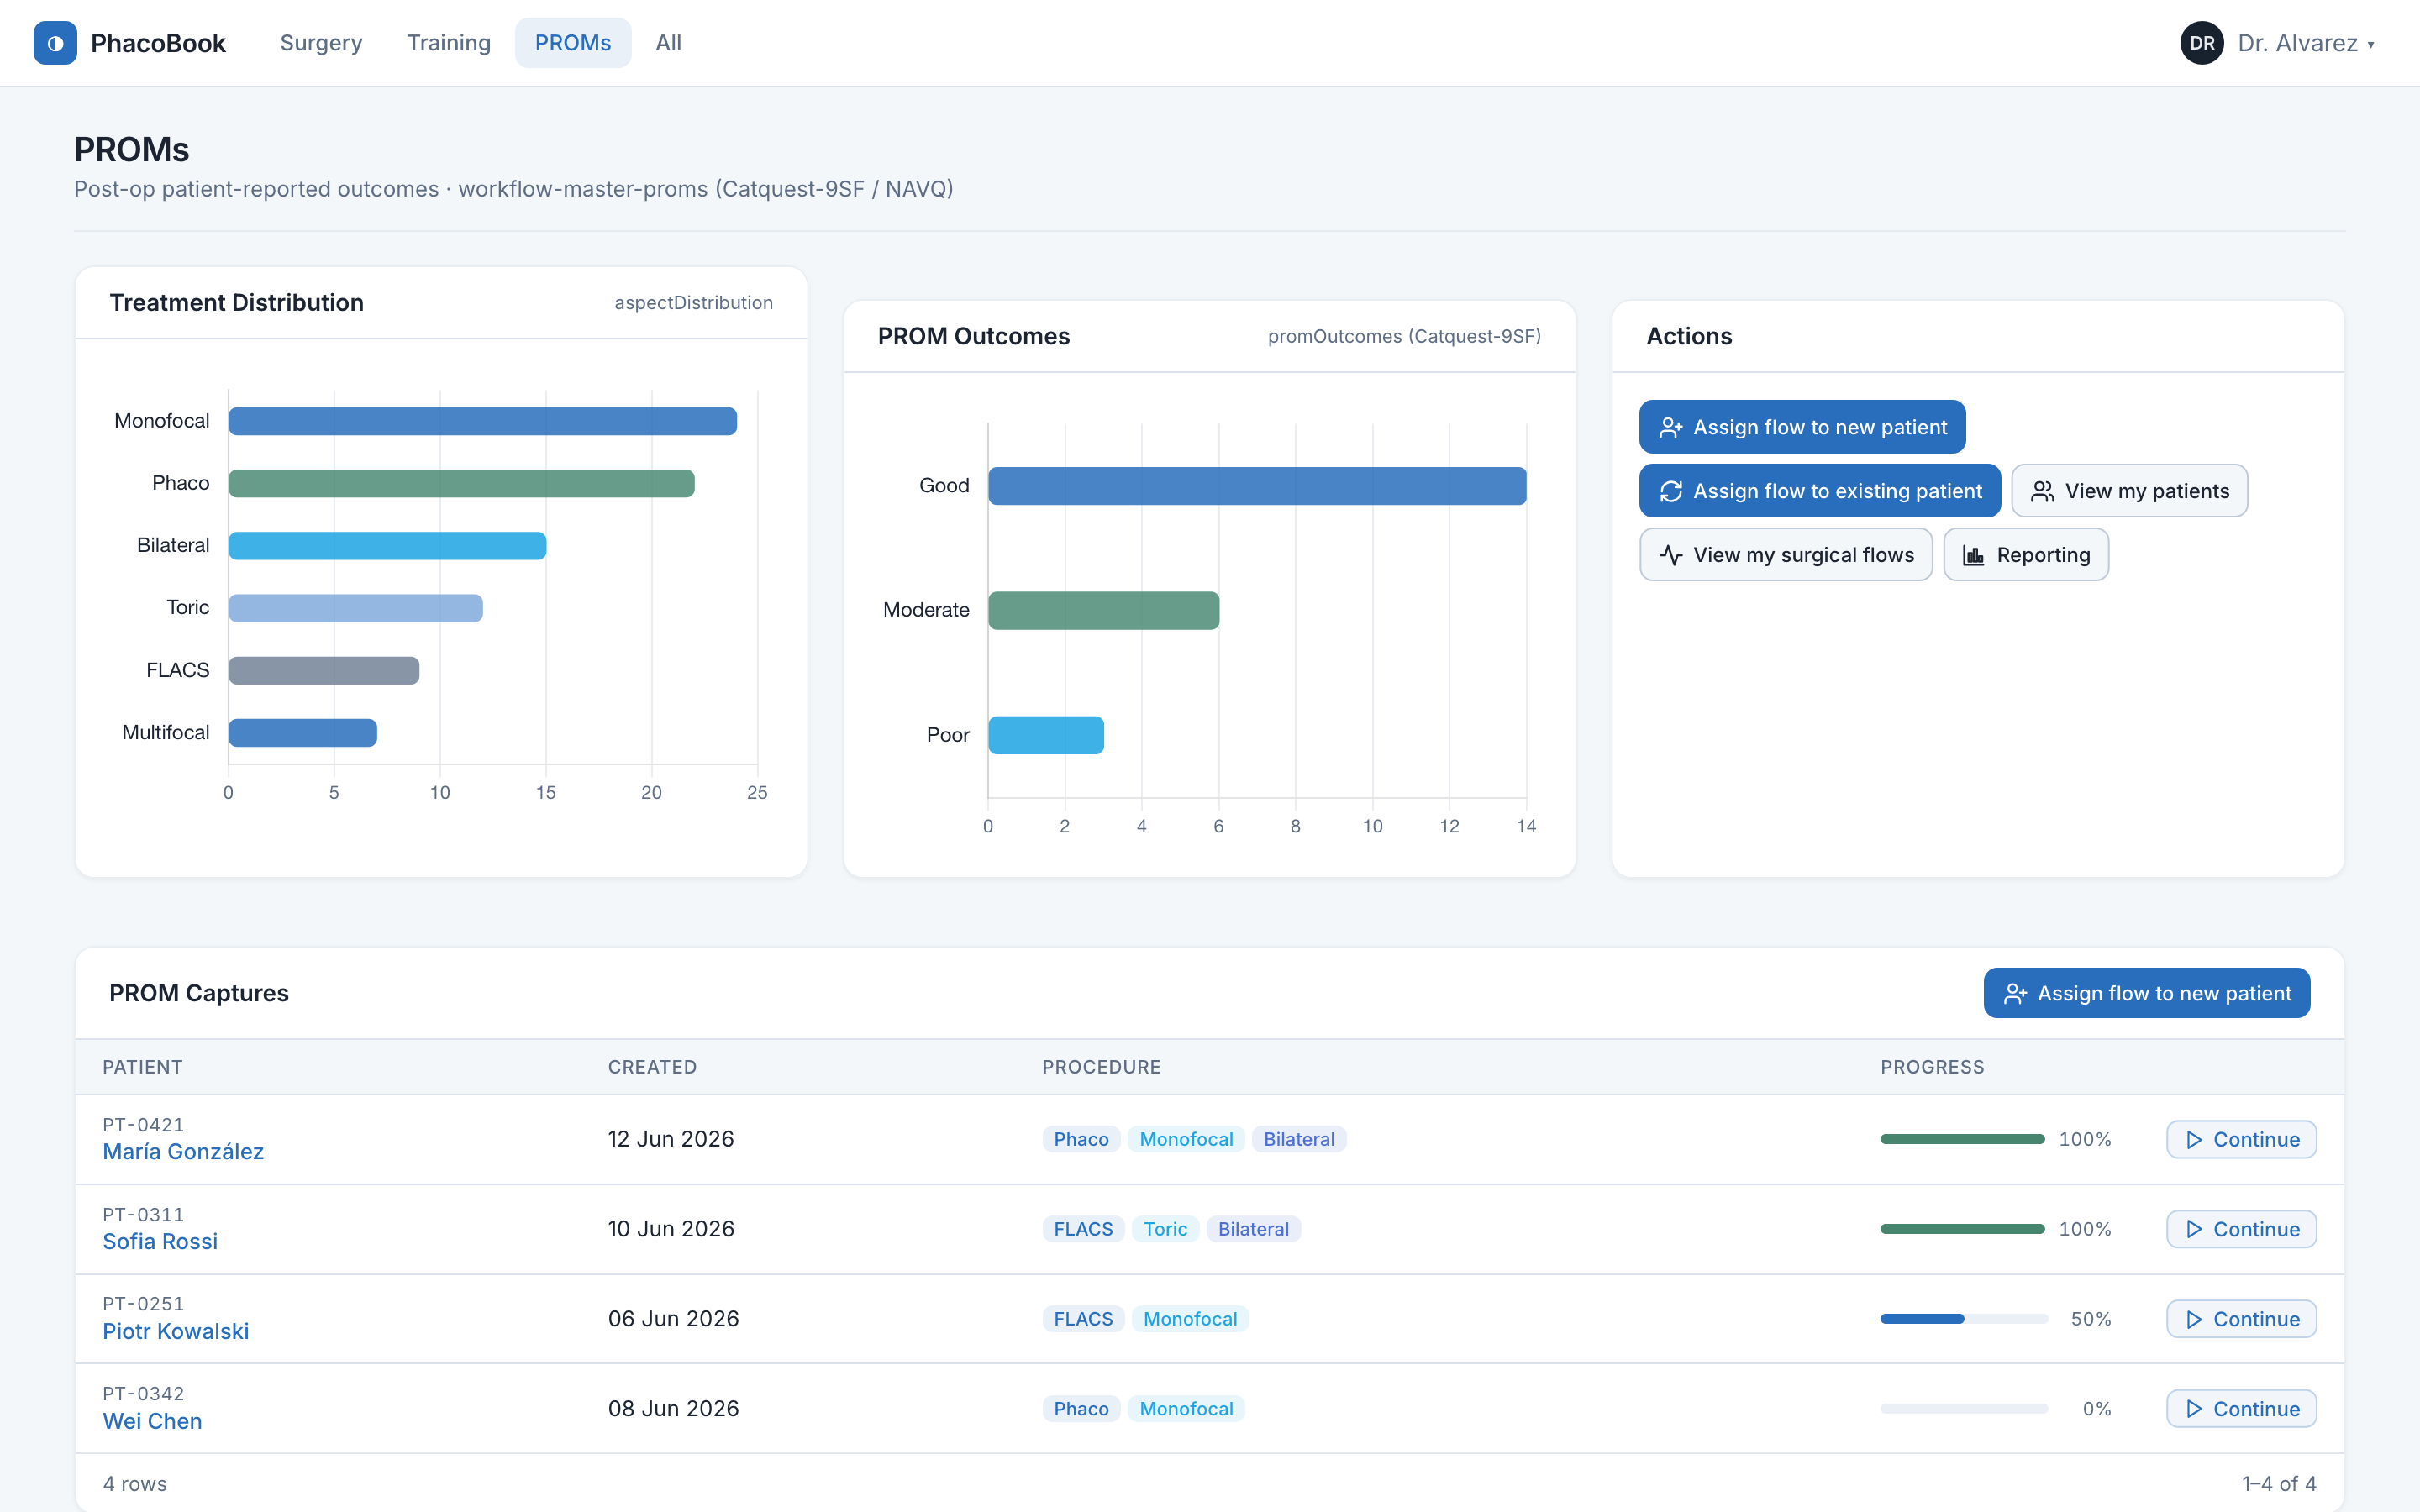Screen dimensions: 2420x1512
Task: Click play icon in María González row
Action: 2194,1140
